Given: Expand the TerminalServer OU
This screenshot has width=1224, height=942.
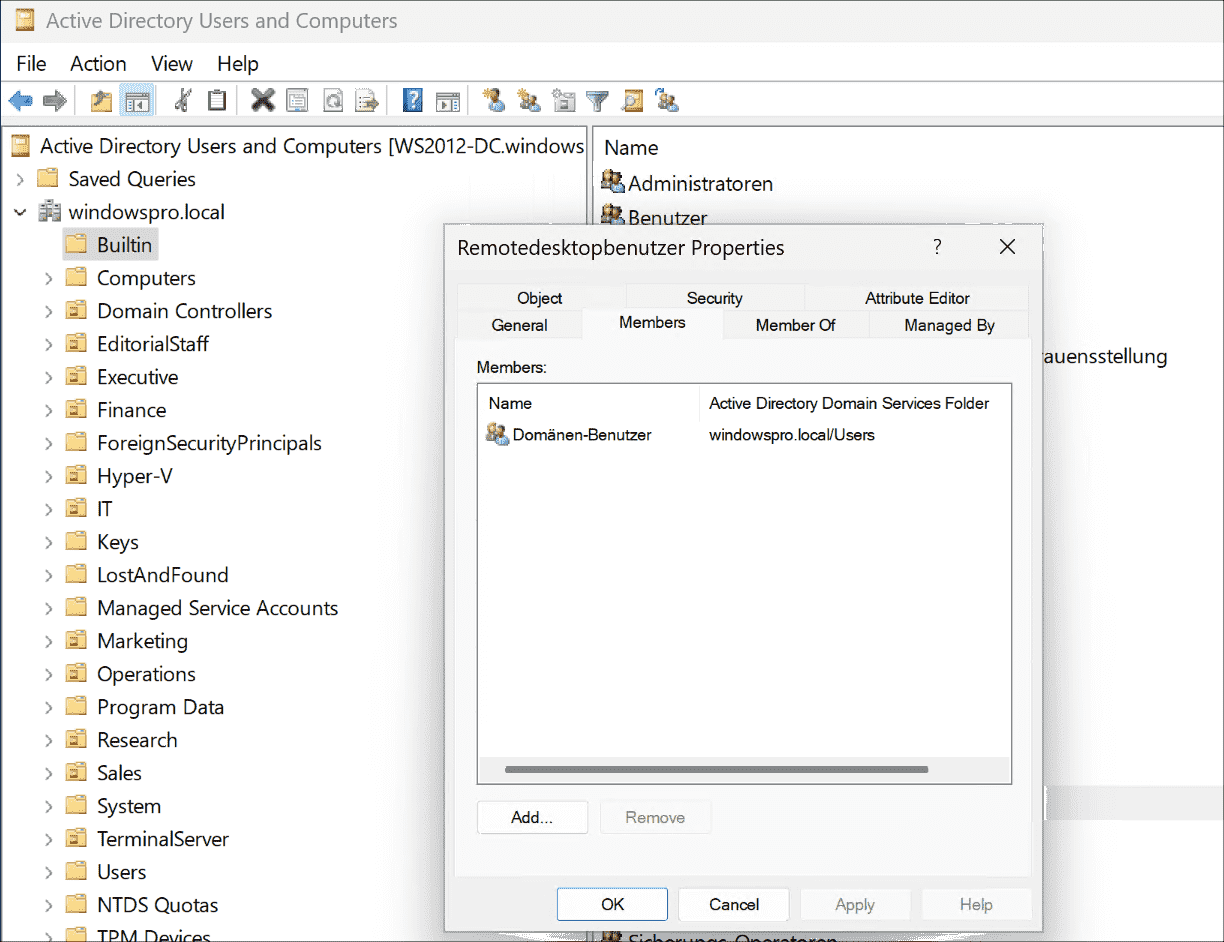Looking at the screenshot, I should click(x=49, y=839).
